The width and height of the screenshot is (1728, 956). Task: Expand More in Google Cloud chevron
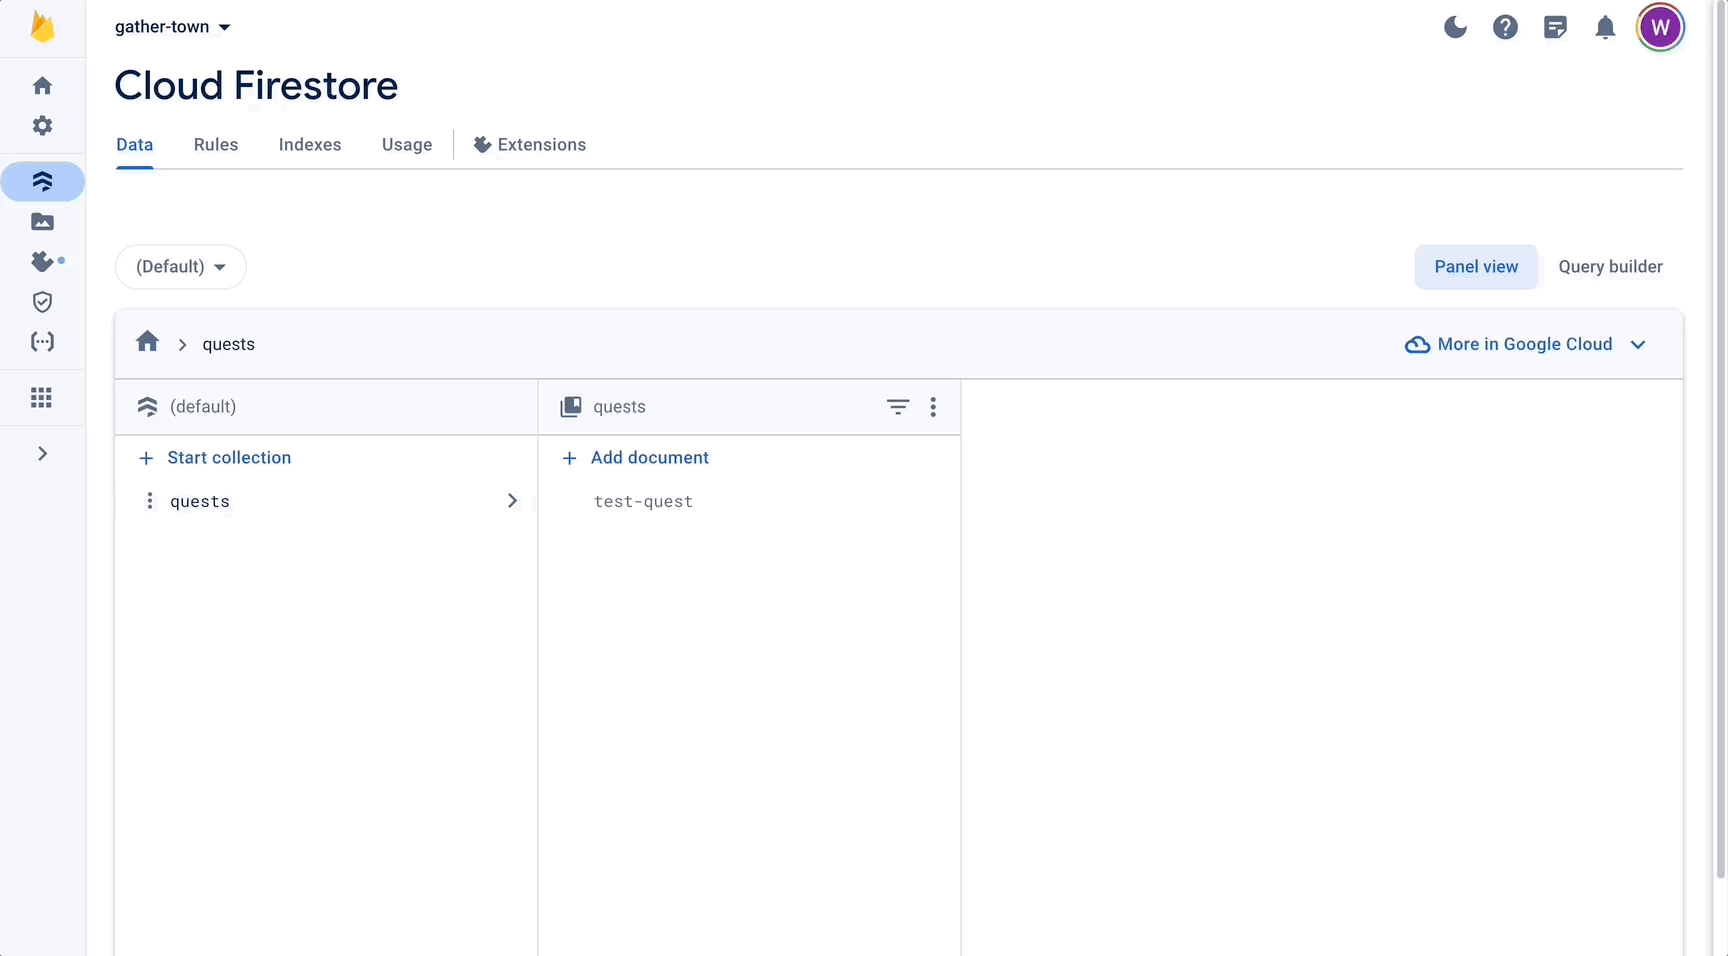(1638, 345)
